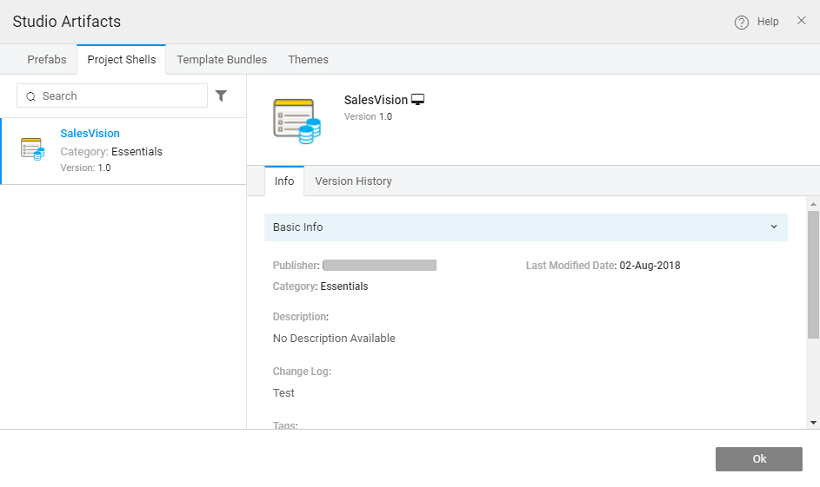This screenshot has width=820, height=487.
Task: Click the vertical scrollbar down arrow
Action: pyautogui.click(x=813, y=422)
